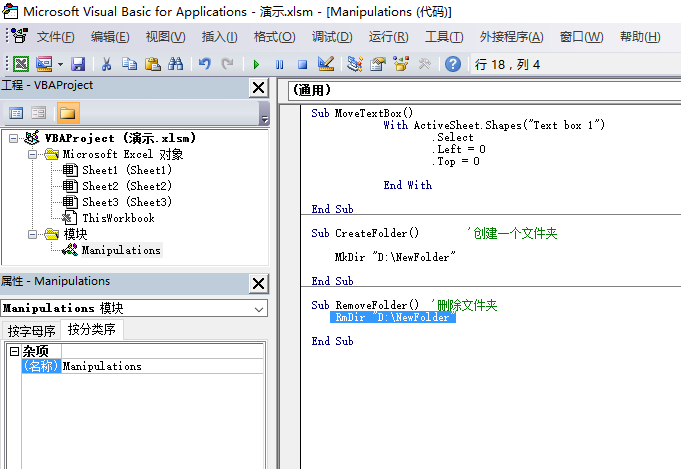Click the (名称) property row label
The height and width of the screenshot is (469, 681).
click(41, 366)
